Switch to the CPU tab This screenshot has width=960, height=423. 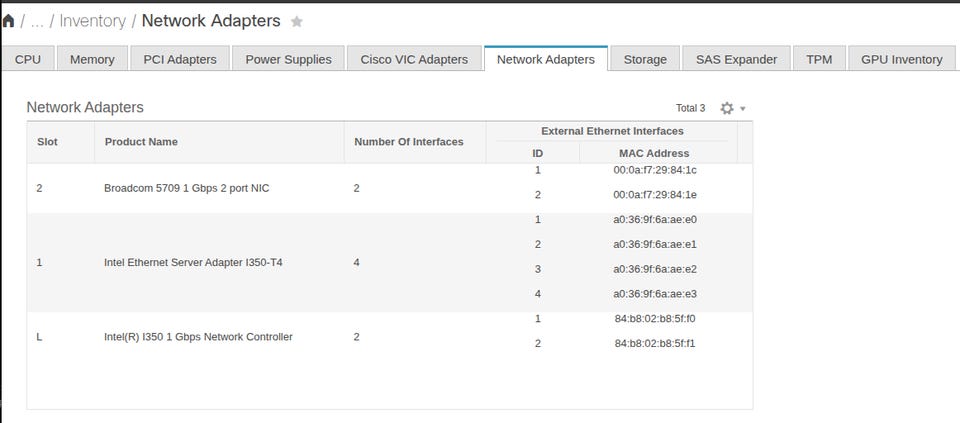tap(28, 59)
